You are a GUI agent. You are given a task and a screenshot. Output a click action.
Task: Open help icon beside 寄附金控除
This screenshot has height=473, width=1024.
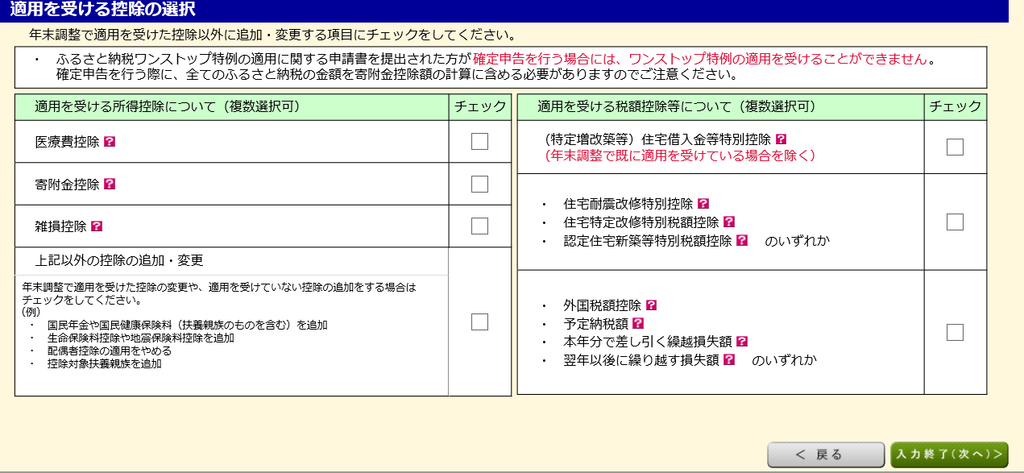point(109,184)
